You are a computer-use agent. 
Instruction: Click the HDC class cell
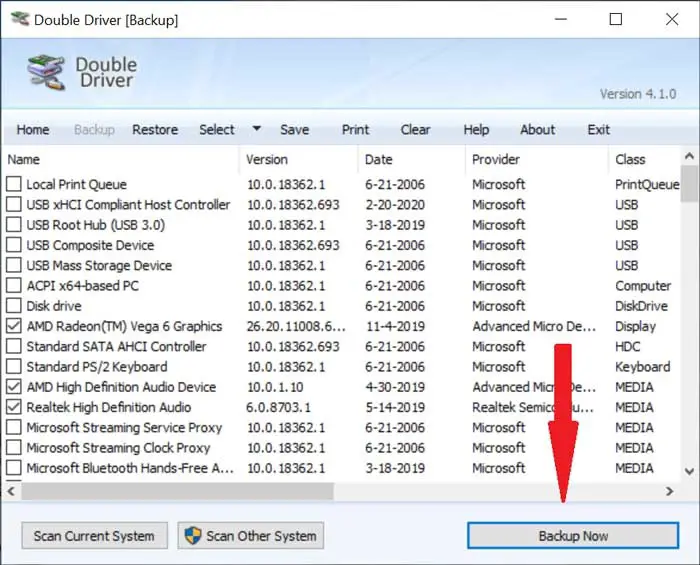(x=627, y=347)
